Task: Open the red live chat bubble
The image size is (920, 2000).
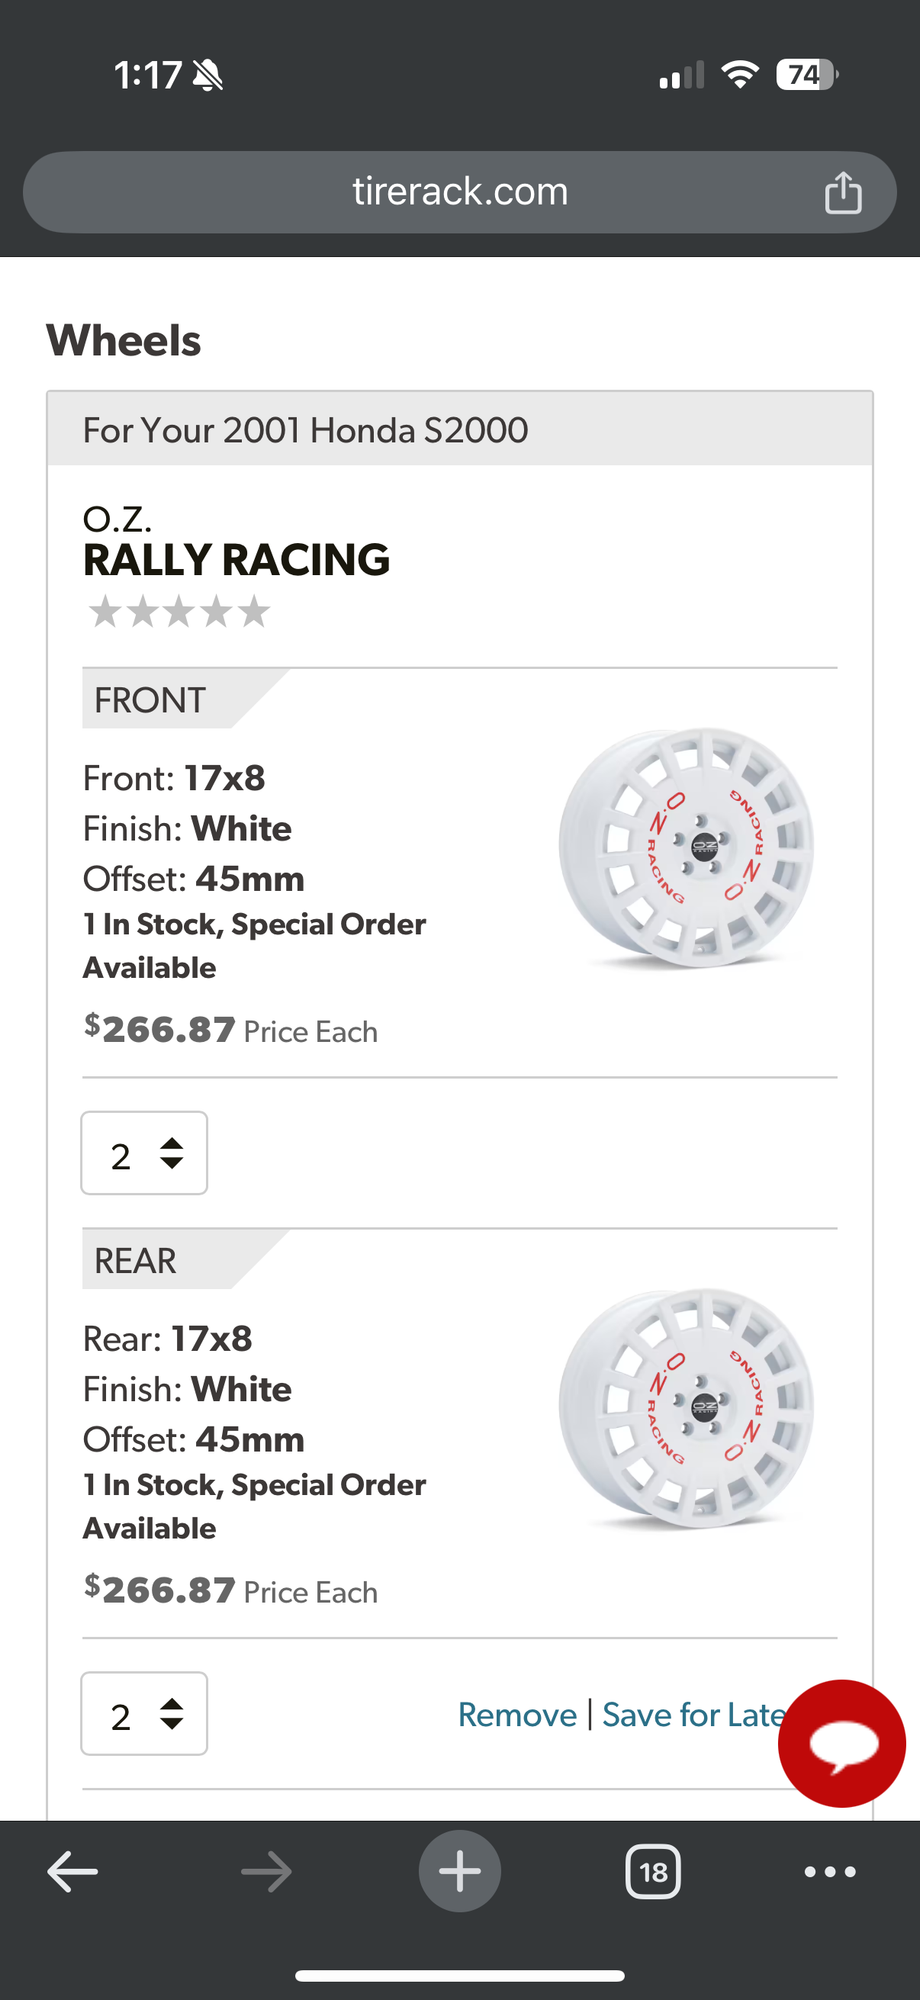Action: click(842, 1743)
